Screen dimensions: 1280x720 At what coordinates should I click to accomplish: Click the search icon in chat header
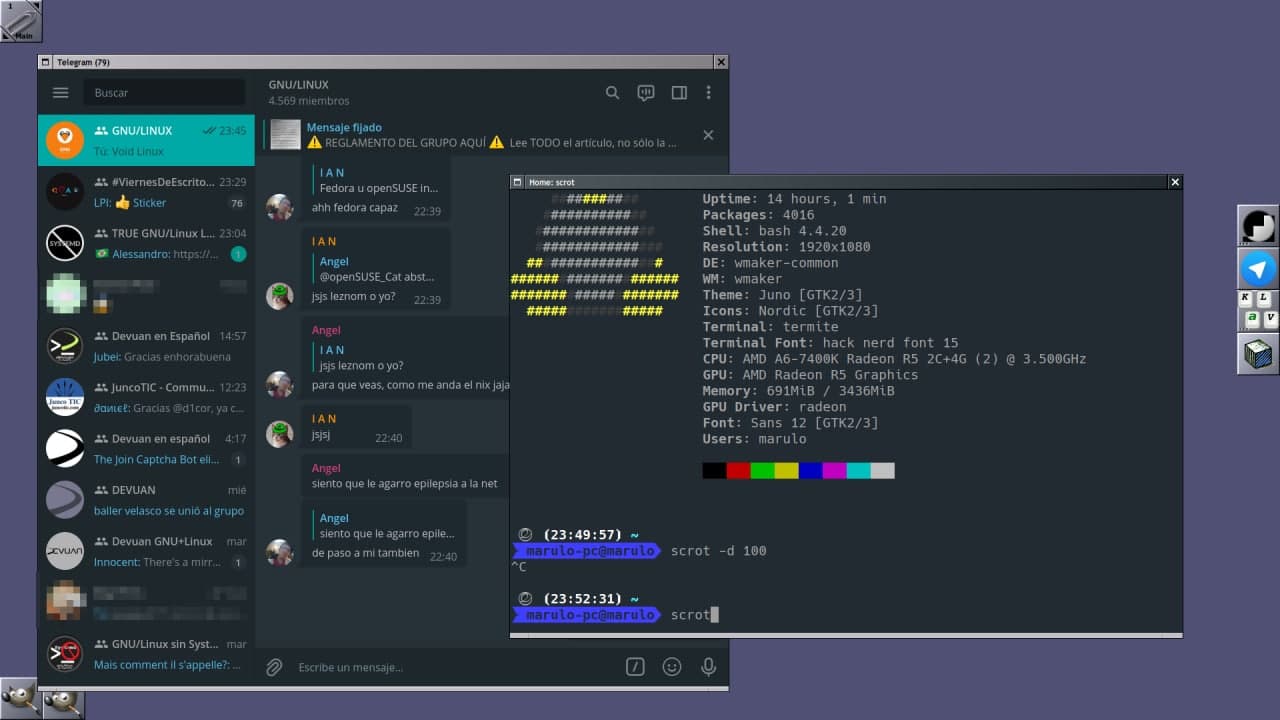612,93
